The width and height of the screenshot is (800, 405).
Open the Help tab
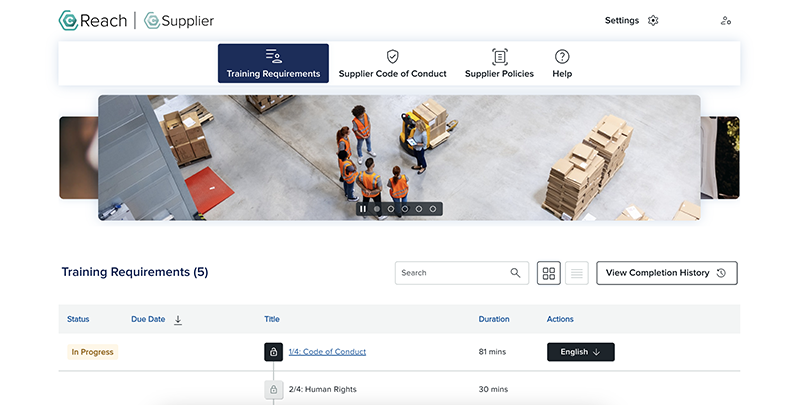(x=562, y=64)
